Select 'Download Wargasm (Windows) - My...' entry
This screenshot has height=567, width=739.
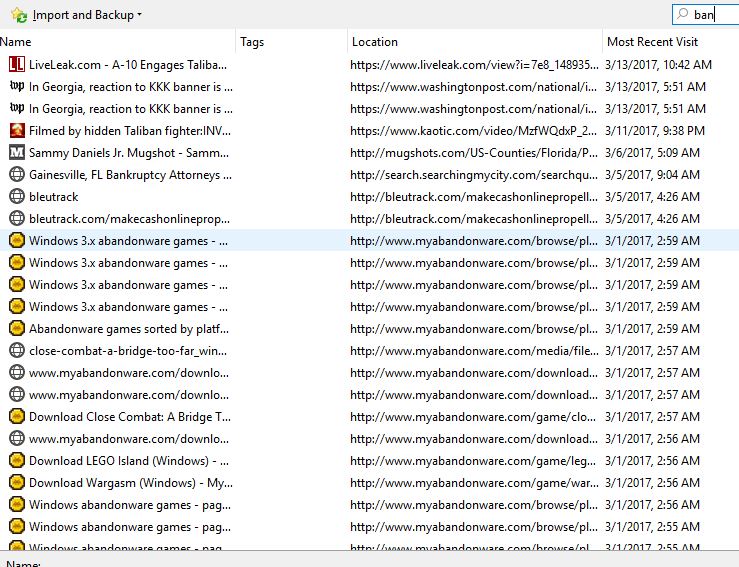tap(131, 483)
